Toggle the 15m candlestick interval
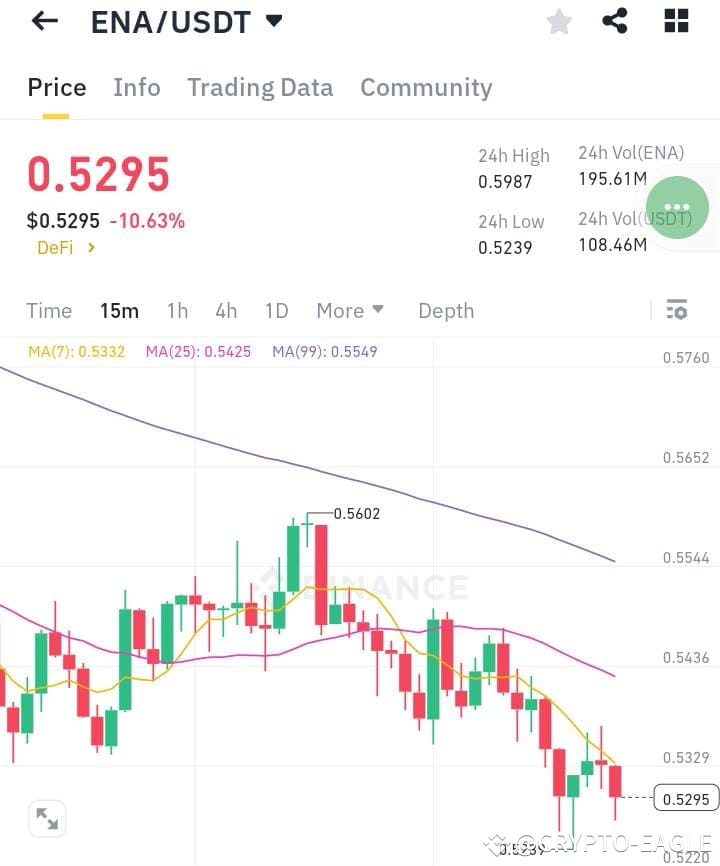Image resolution: width=720 pixels, height=866 pixels. tap(120, 310)
